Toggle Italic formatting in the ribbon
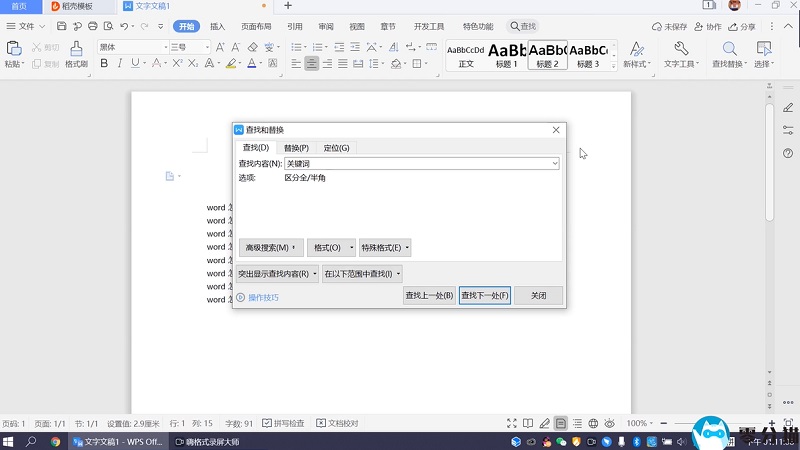The height and width of the screenshot is (450, 800). [120, 64]
